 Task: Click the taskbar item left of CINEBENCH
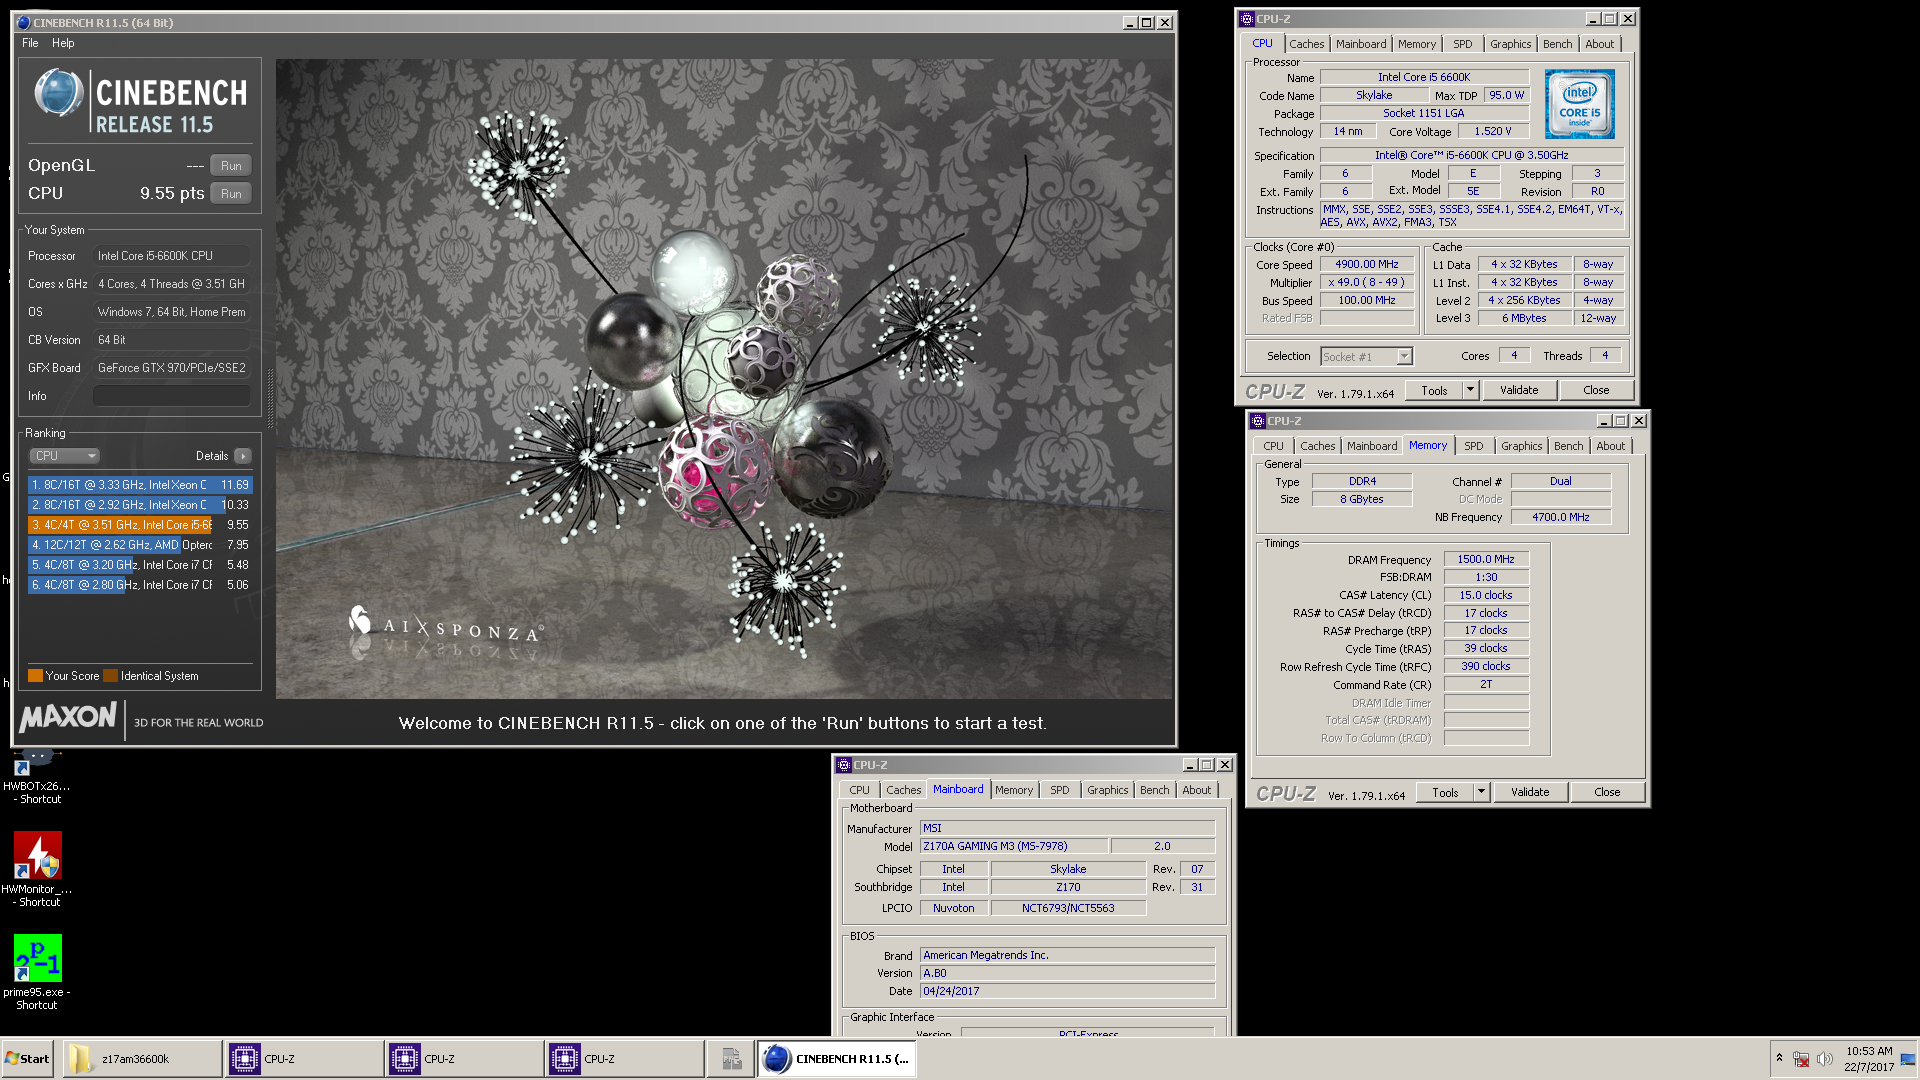731,1059
